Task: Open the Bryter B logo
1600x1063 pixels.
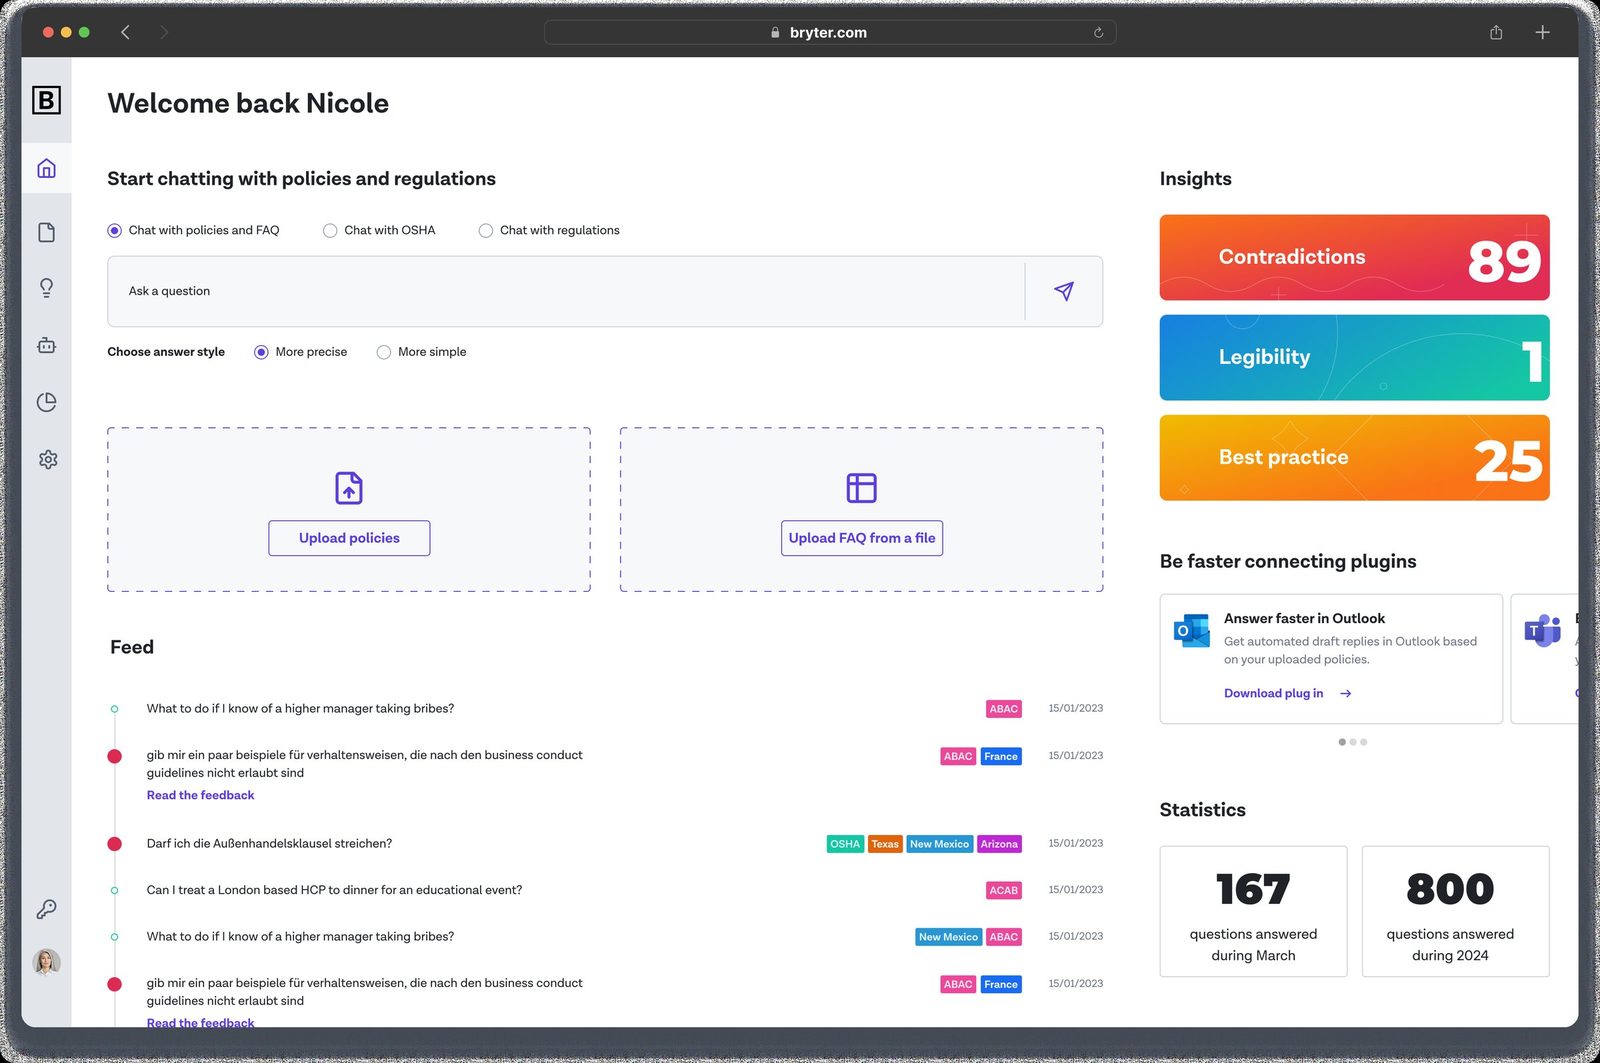Action: [46, 100]
